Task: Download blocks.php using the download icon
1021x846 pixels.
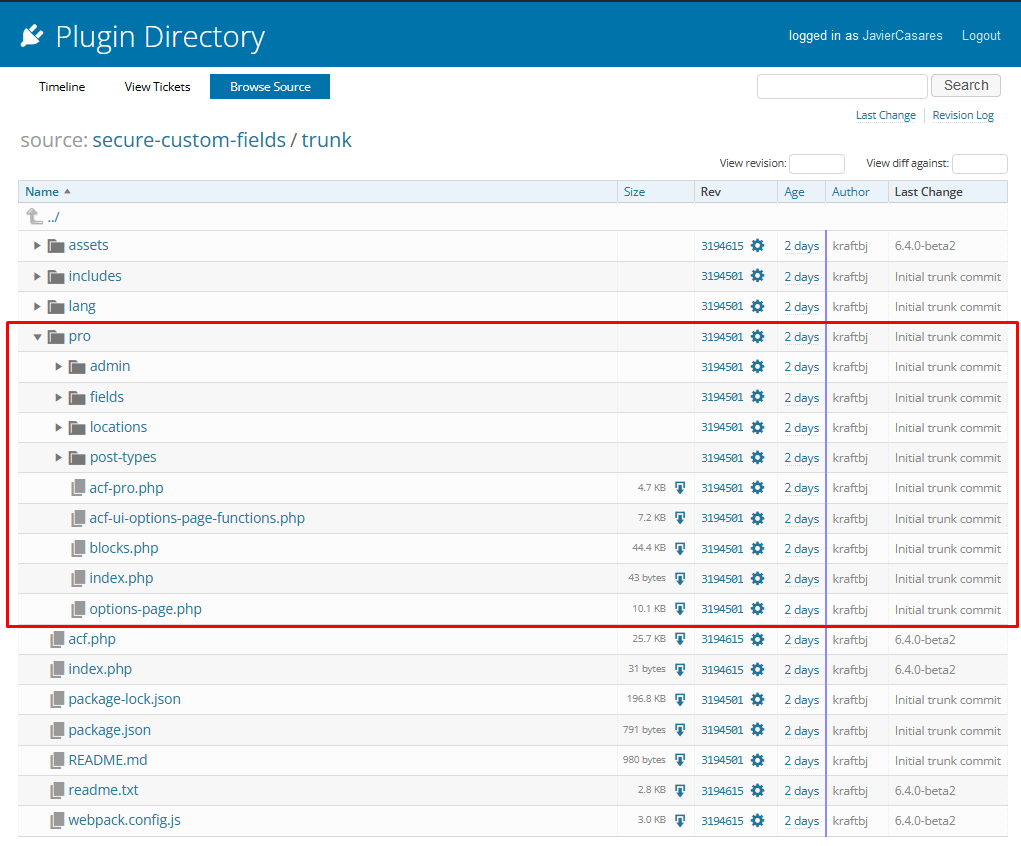Action: (x=680, y=548)
